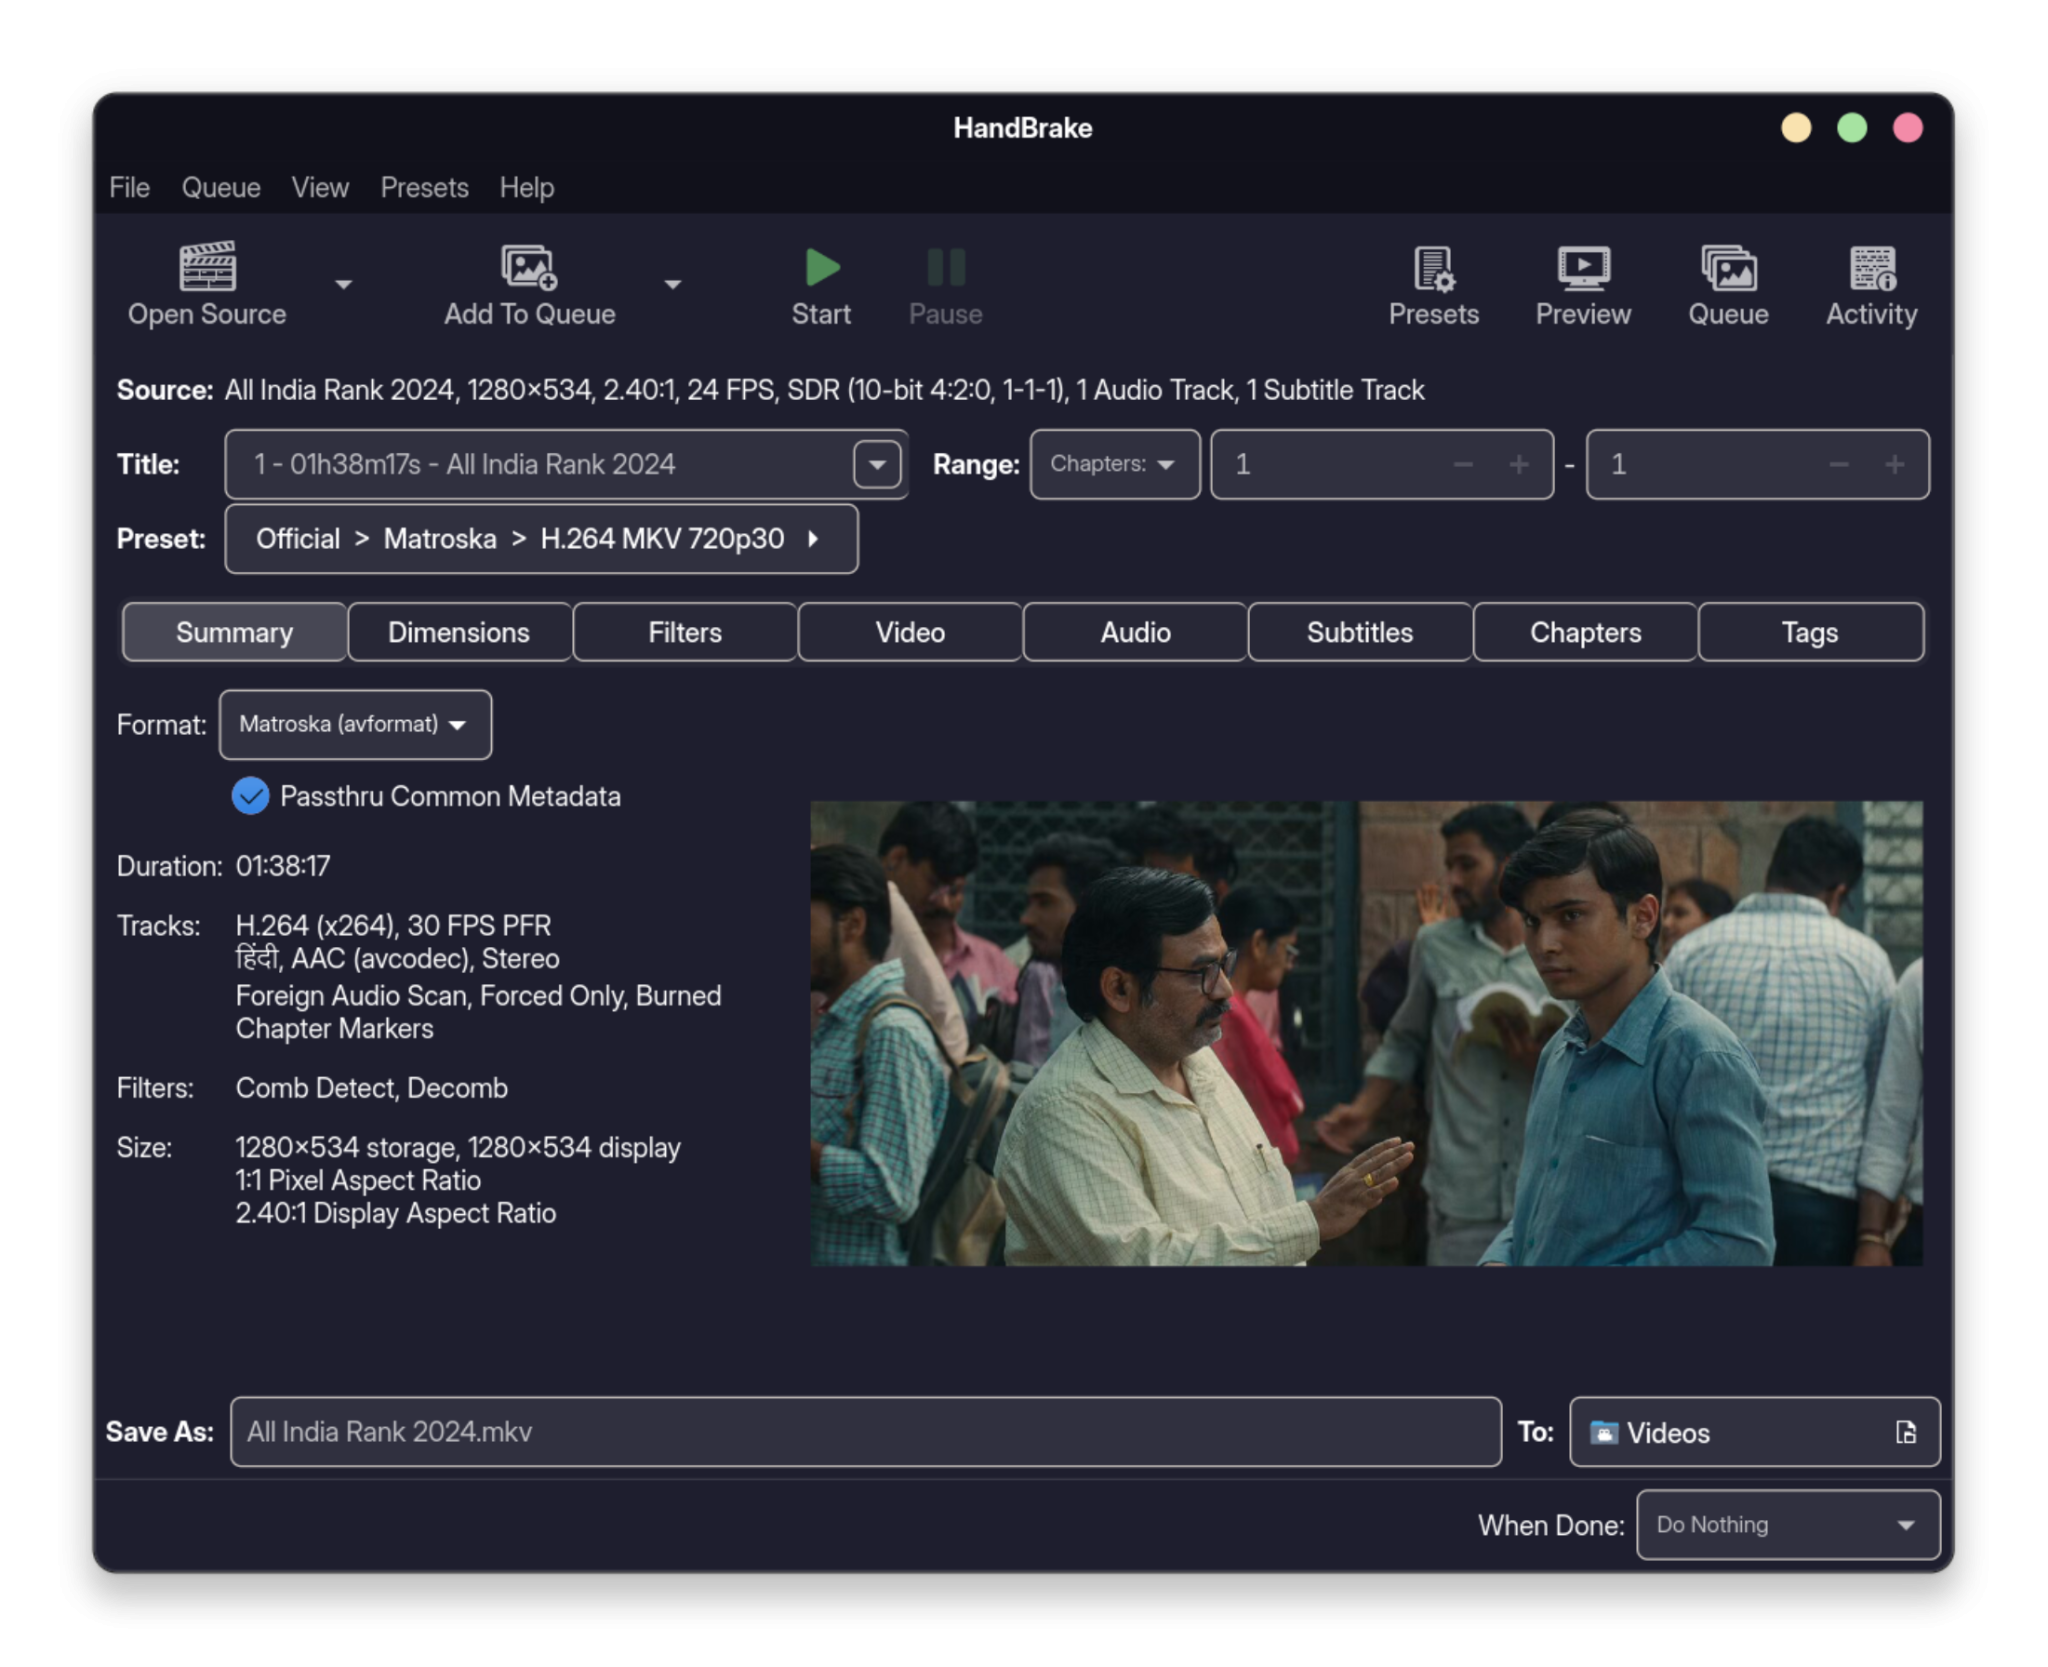Start encoding the video

(821, 283)
